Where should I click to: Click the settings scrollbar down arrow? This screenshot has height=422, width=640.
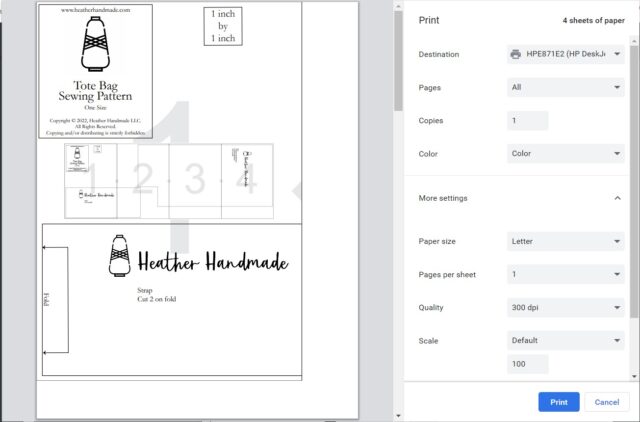pos(634,376)
